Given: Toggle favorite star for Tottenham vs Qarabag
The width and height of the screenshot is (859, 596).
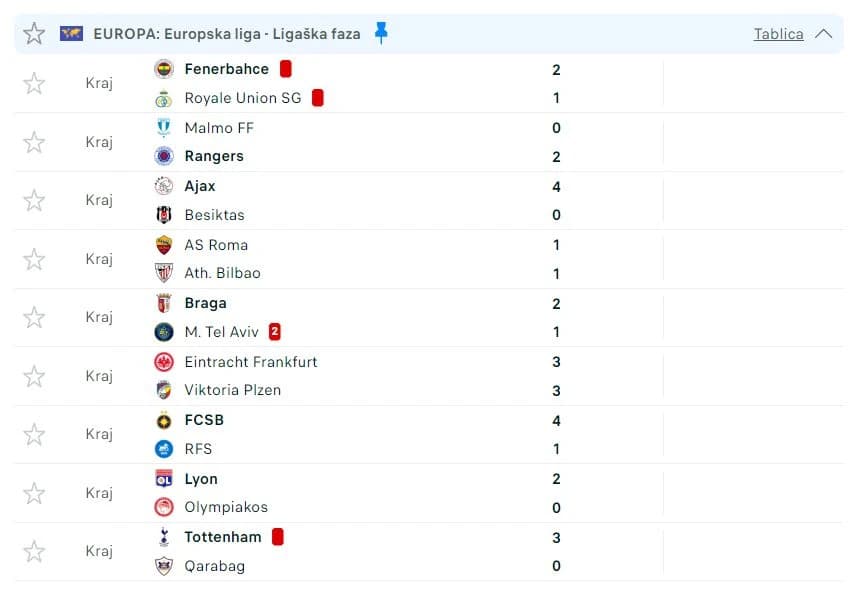Looking at the screenshot, I should click(x=34, y=552).
